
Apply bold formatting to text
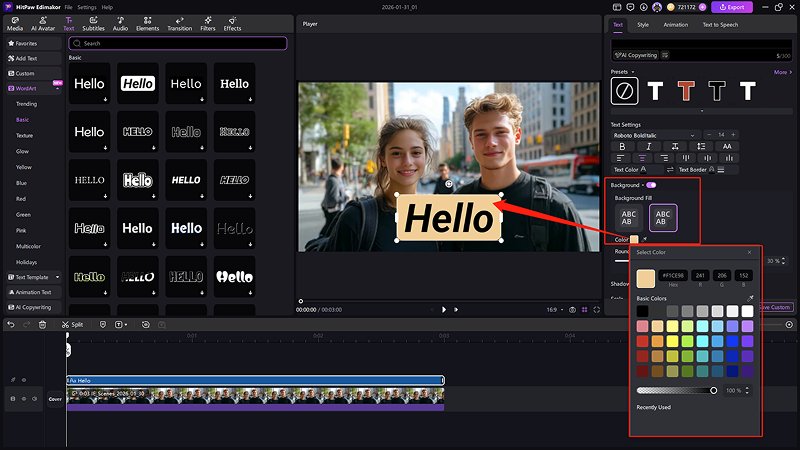click(x=622, y=146)
